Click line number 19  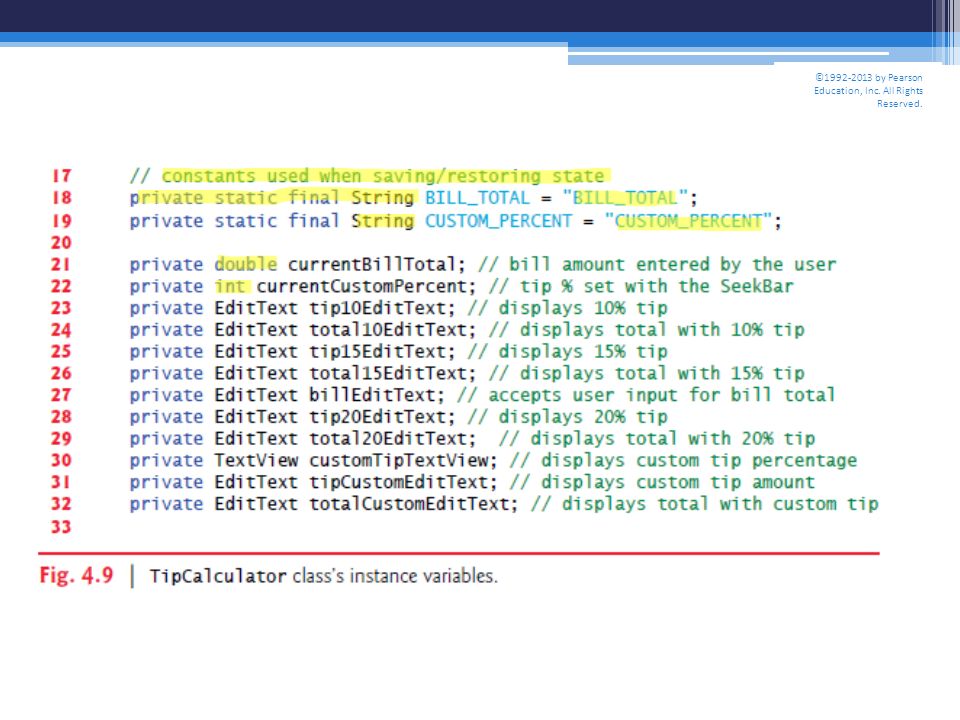pos(61,221)
